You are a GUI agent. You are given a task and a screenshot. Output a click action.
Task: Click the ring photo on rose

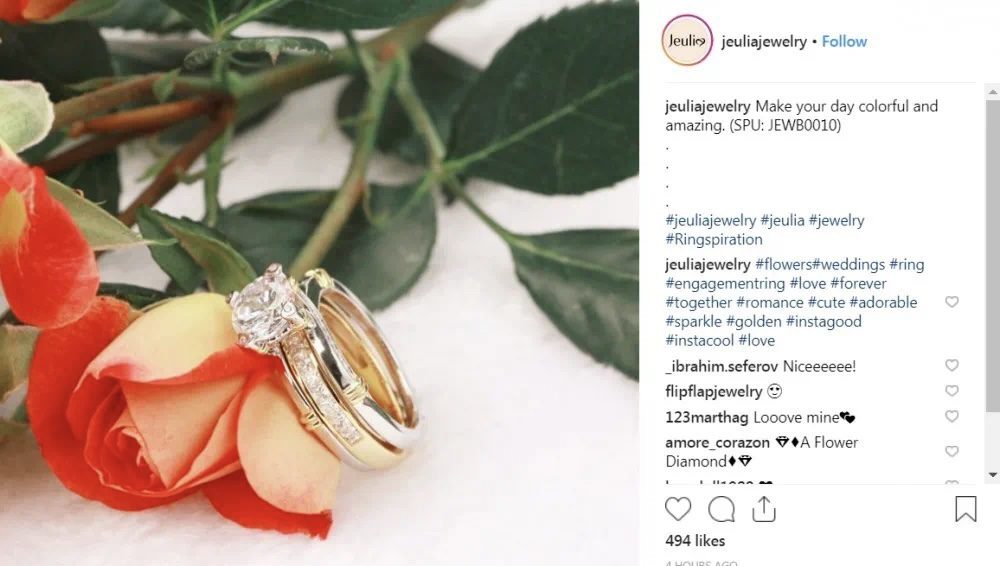319,283
